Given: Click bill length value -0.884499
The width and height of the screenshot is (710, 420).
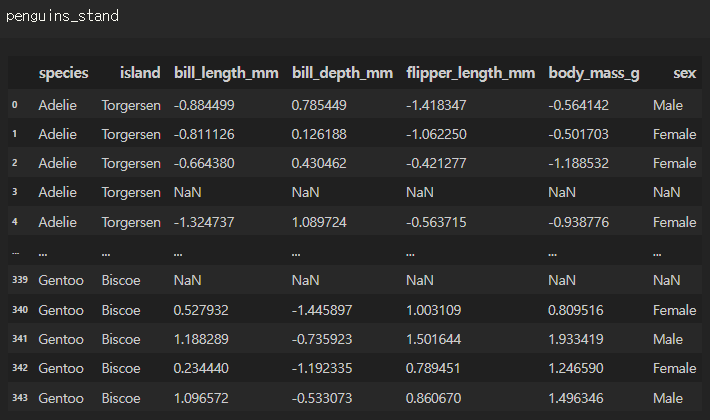Looking at the screenshot, I should point(204,105).
